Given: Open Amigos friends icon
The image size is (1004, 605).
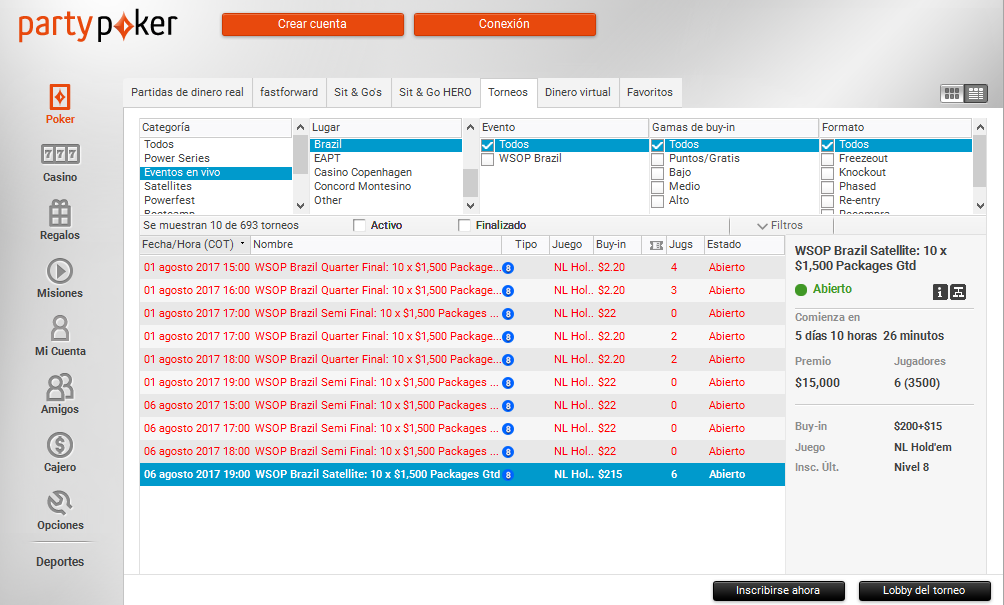Looking at the screenshot, I should (x=60, y=387).
